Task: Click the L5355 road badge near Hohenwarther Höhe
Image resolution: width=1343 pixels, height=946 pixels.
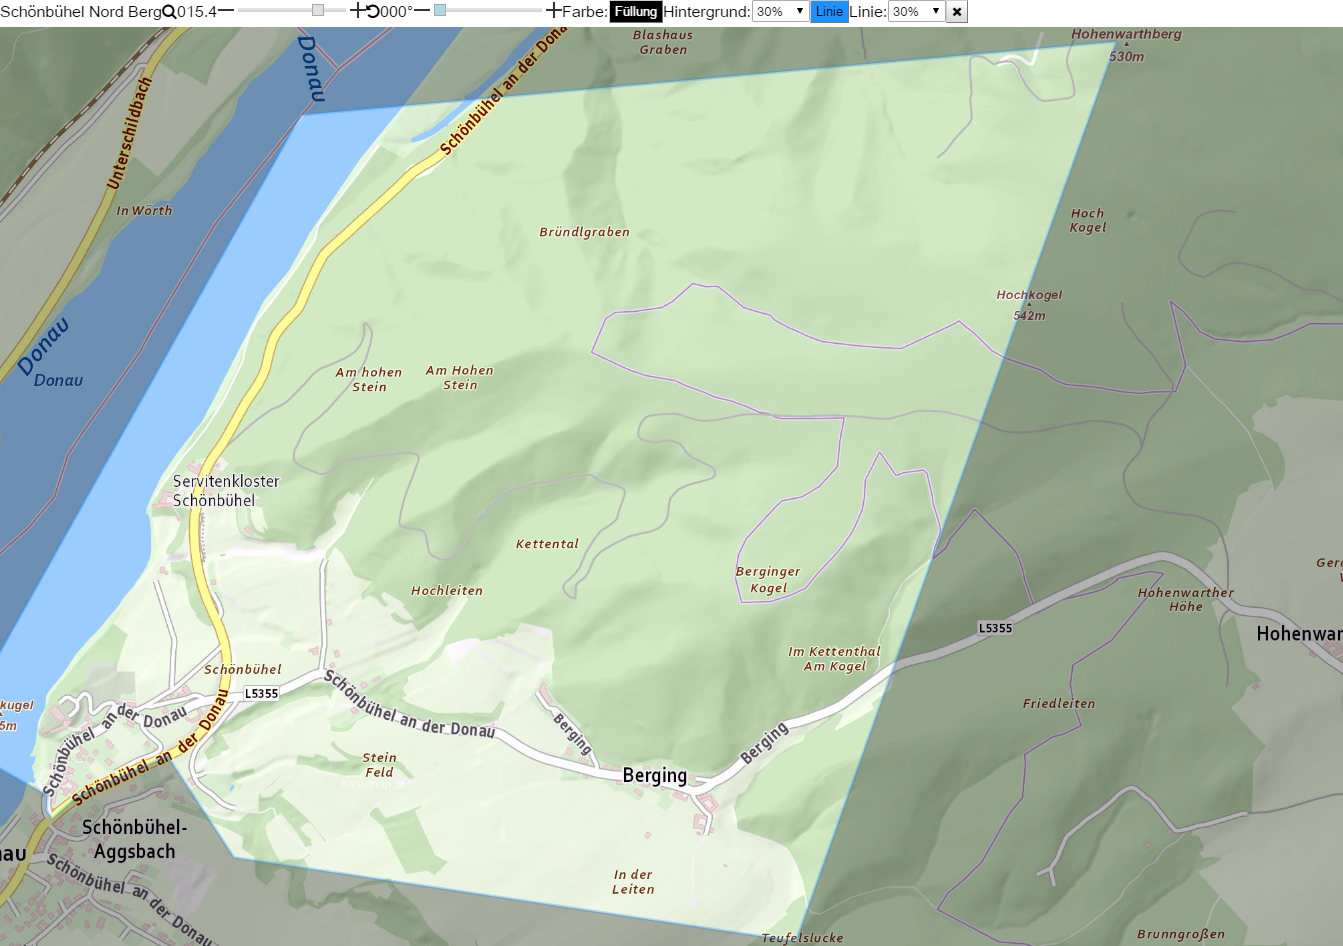Action: click(995, 628)
